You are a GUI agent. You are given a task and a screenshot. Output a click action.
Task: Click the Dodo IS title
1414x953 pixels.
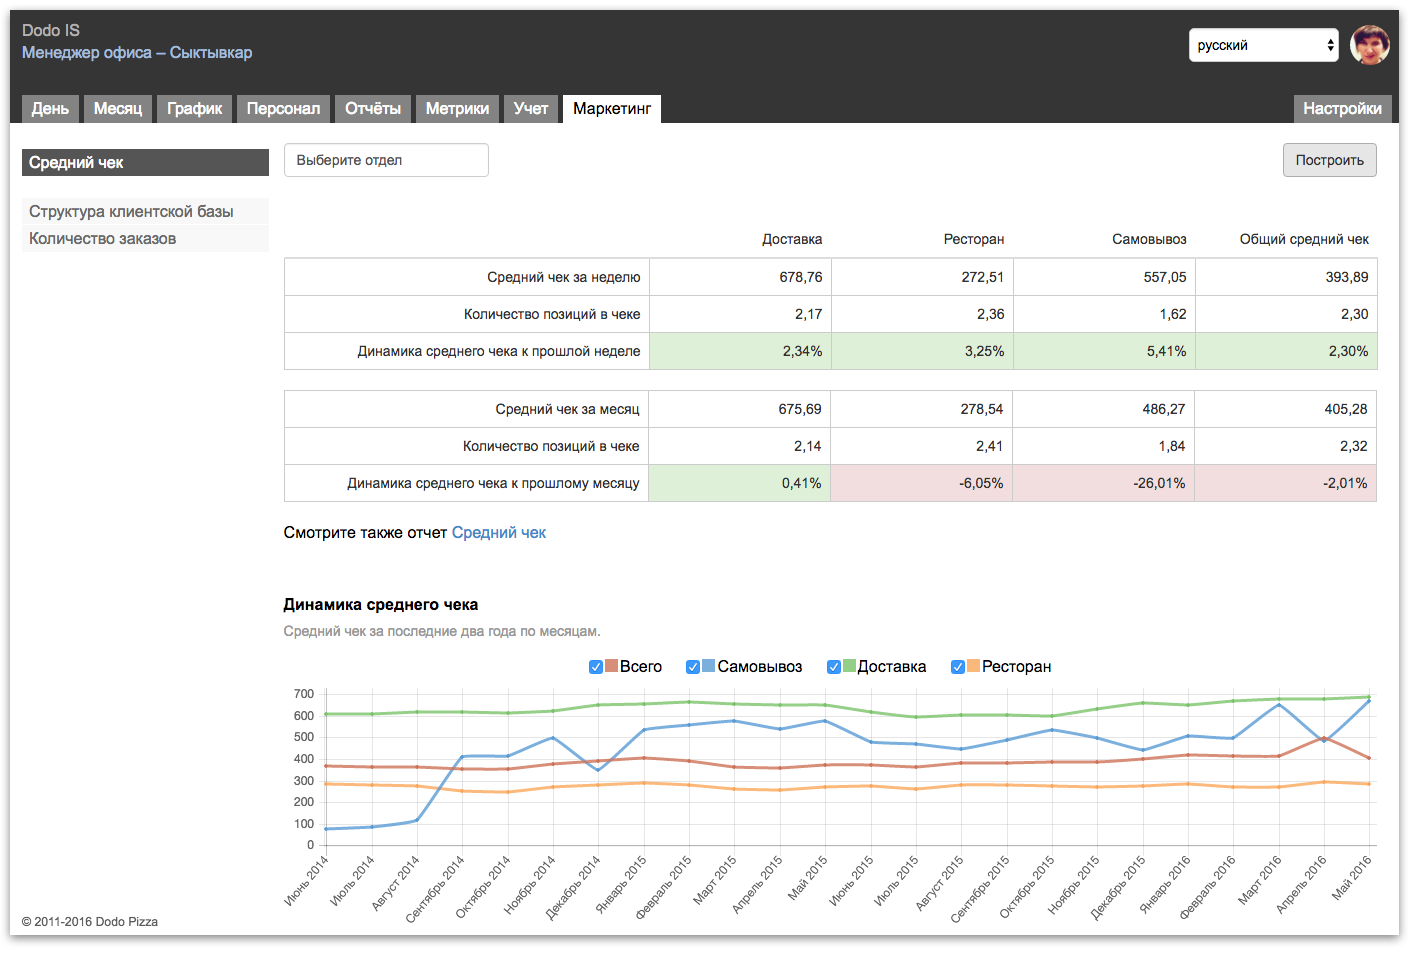pos(51,30)
